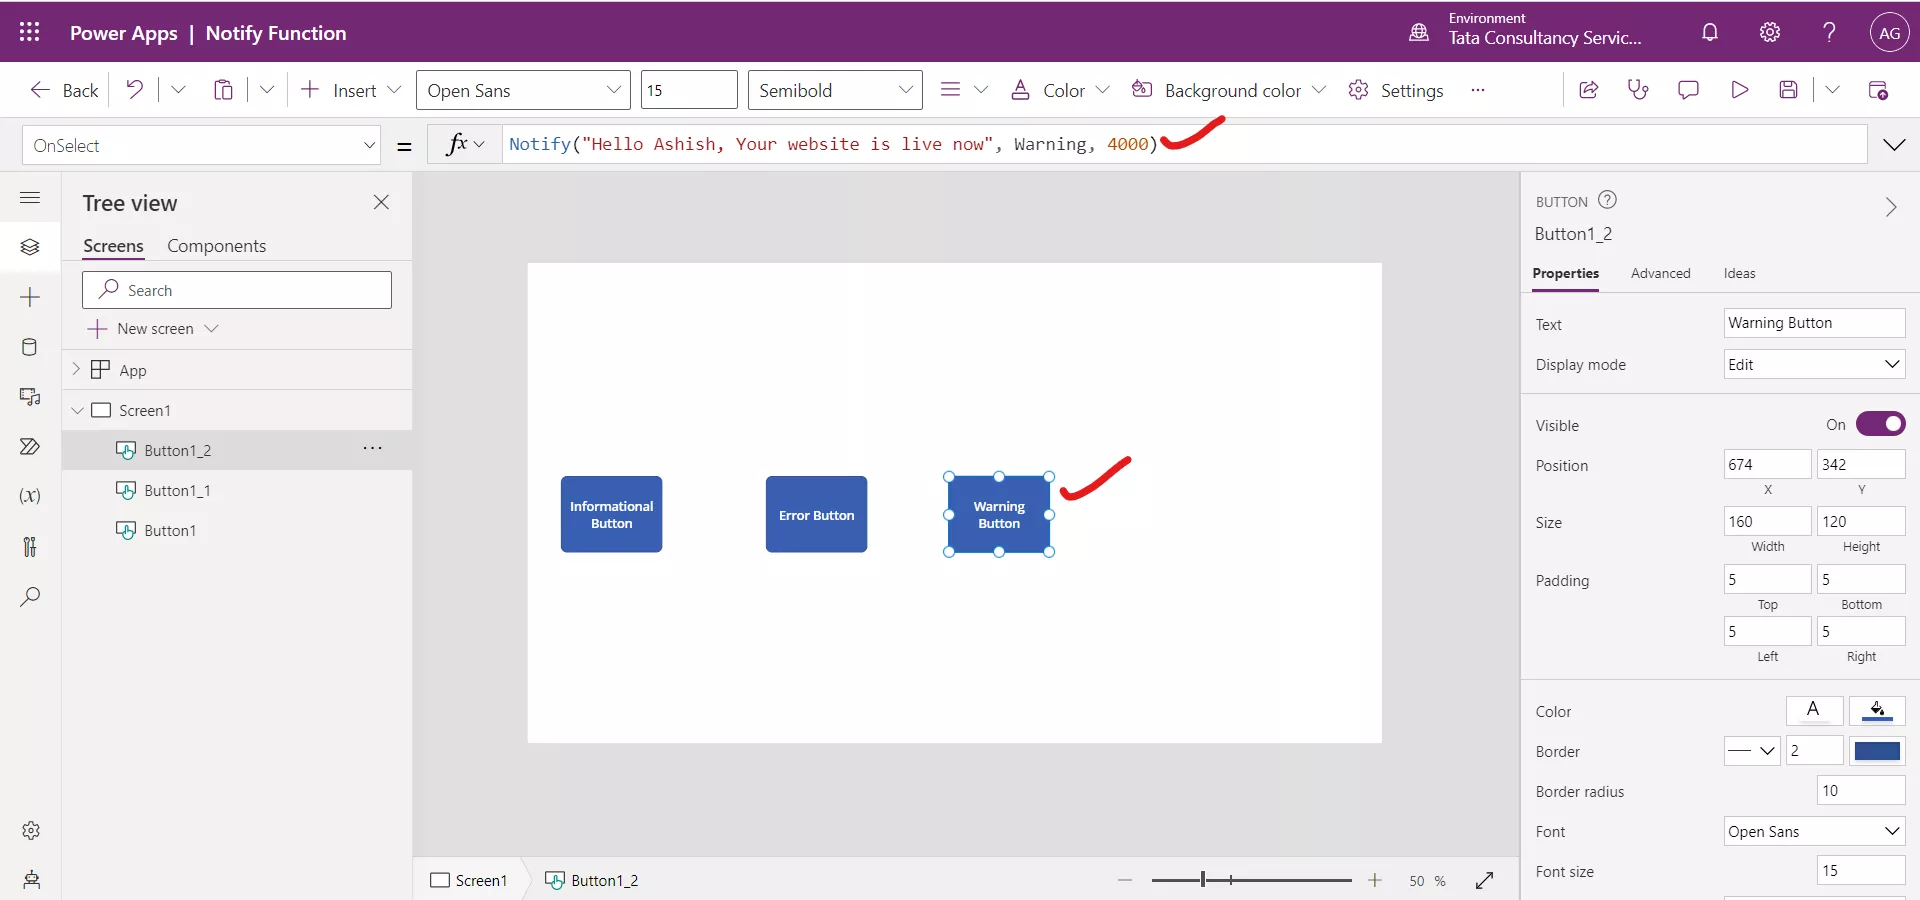Viewport: 1920px width, 900px height.
Task: Click the Error Button on canvas
Action: pyautogui.click(x=816, y=514)
